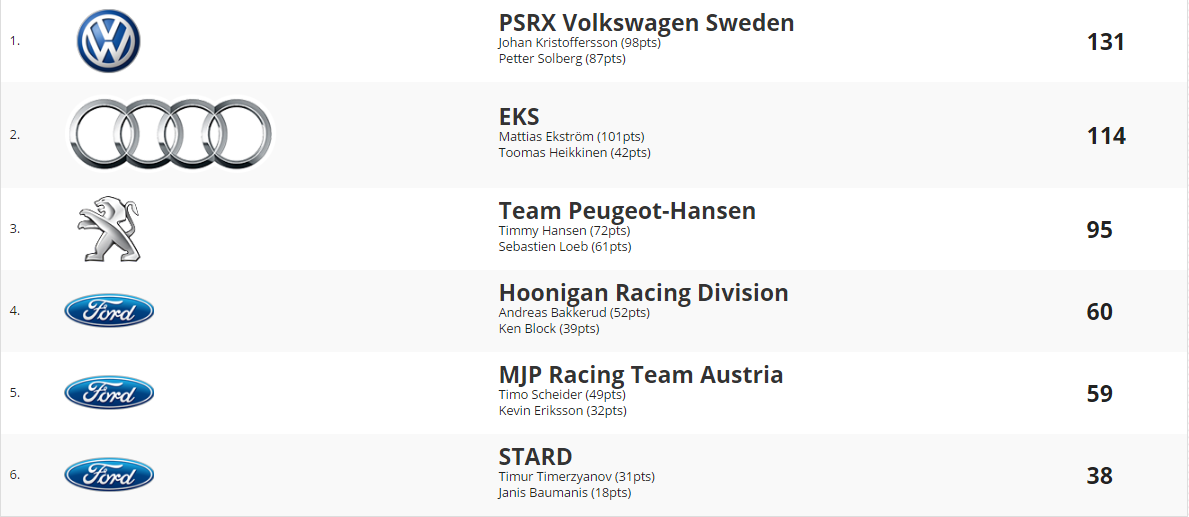Screen dimensions: 1189x517
Task: Click Hoonigan Racing Division's Ford logo
Action: point(109,311)
